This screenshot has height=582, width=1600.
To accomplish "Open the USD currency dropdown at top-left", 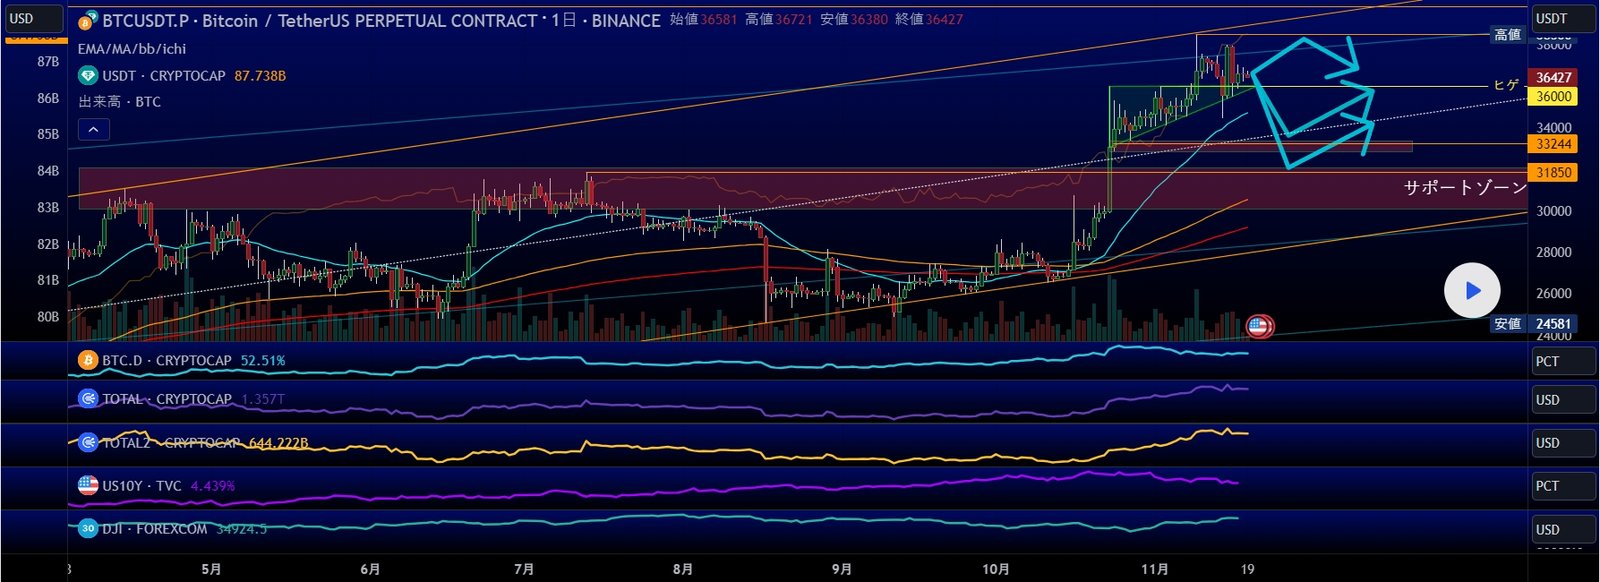I will 33,19.
